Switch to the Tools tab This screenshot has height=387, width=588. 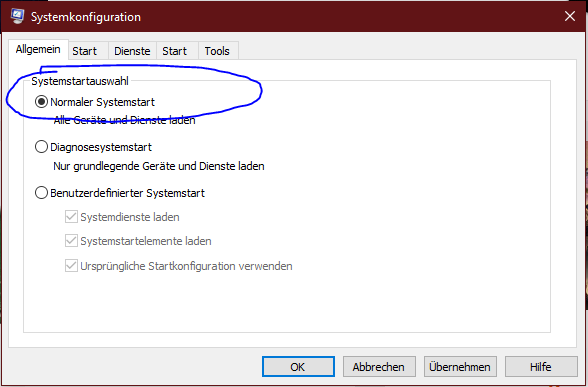tap(217, 51)
